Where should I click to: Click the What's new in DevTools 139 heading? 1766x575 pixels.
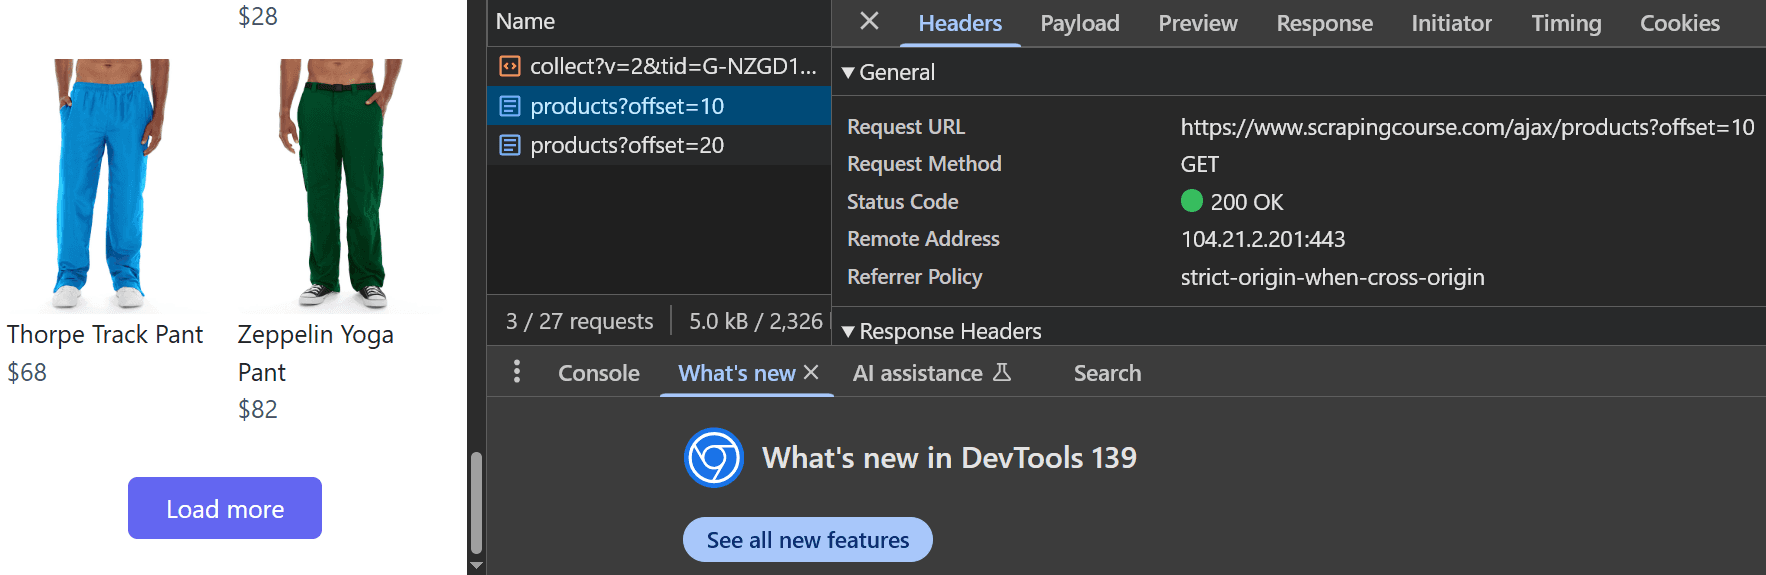click(949, 458)
